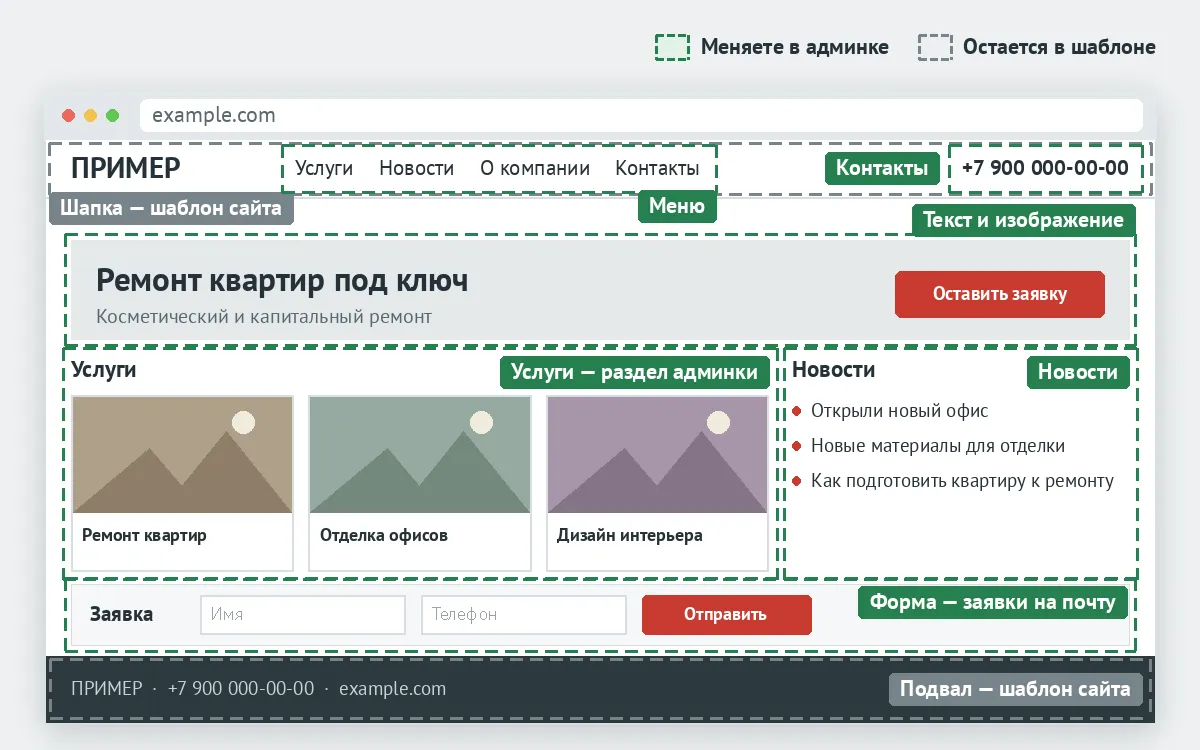Open the image of the Дизайн интерьера card
Viewport: 1200px width, 750px height.
click(x=657, y=454)
